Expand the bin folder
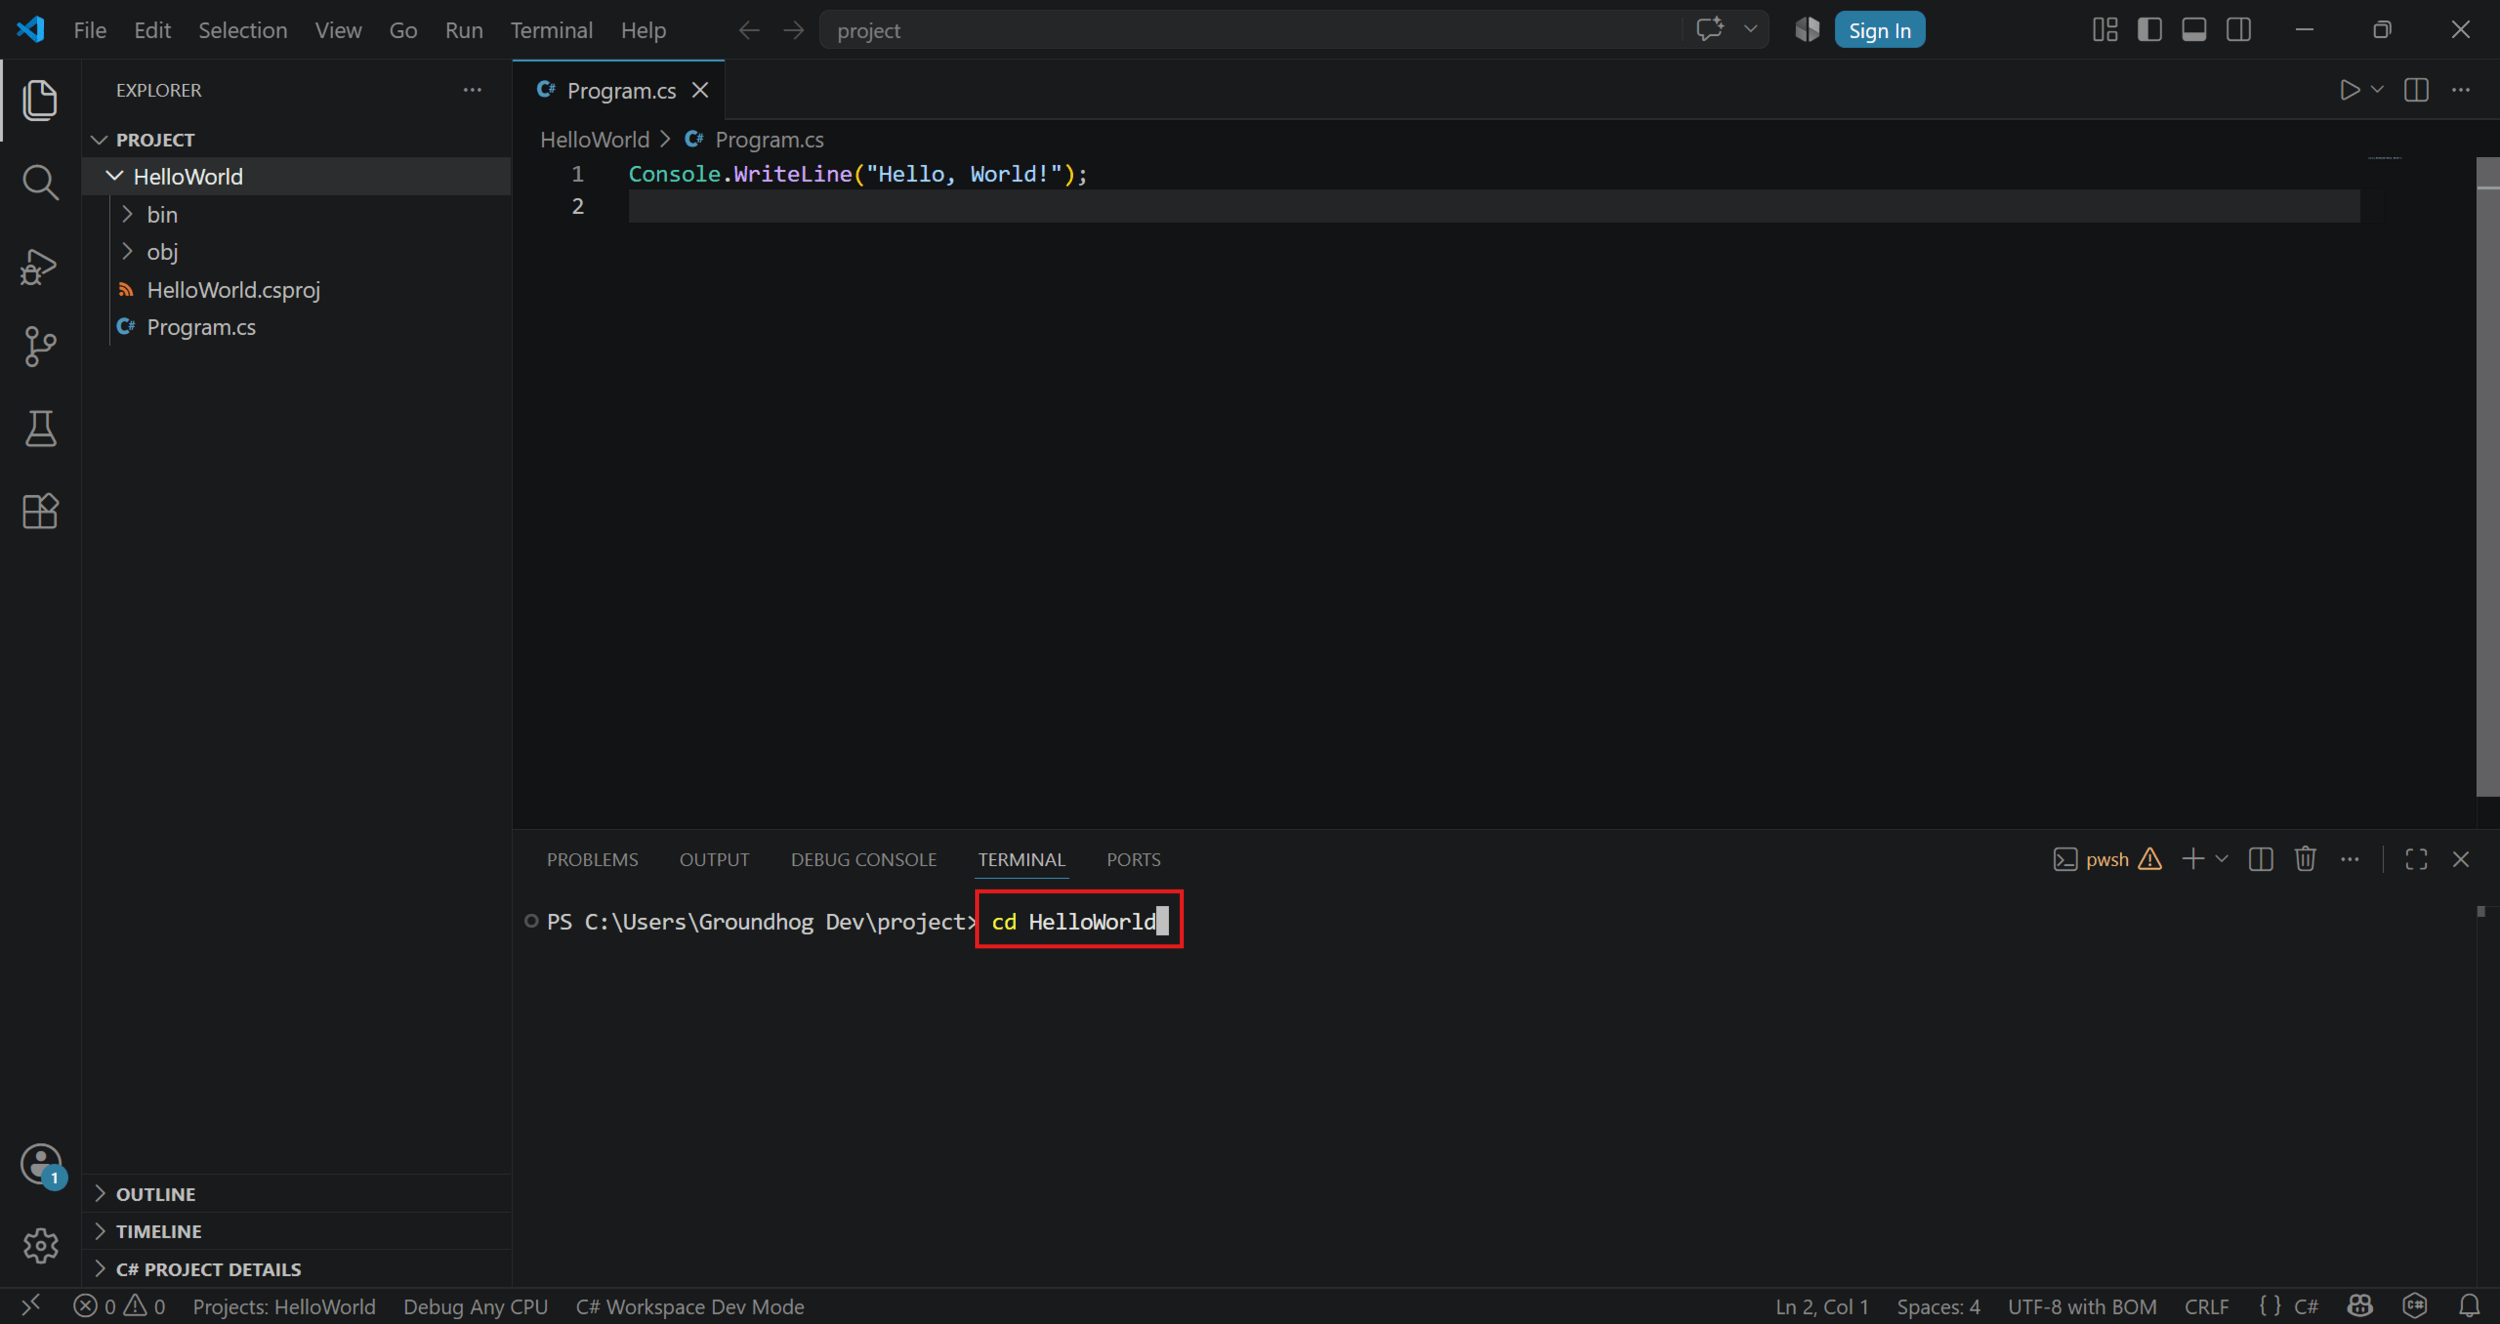 pyautogui.click(x=127, y=214)
